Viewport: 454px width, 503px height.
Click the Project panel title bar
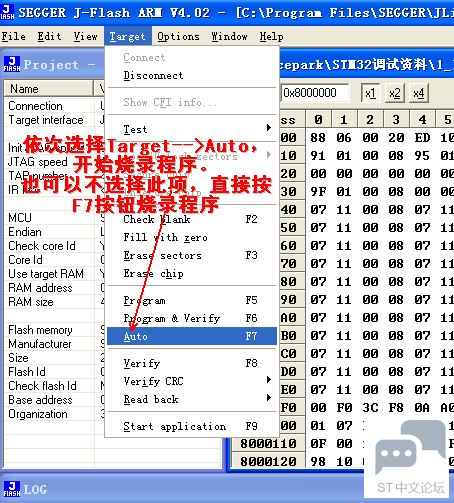pos(53,64)
